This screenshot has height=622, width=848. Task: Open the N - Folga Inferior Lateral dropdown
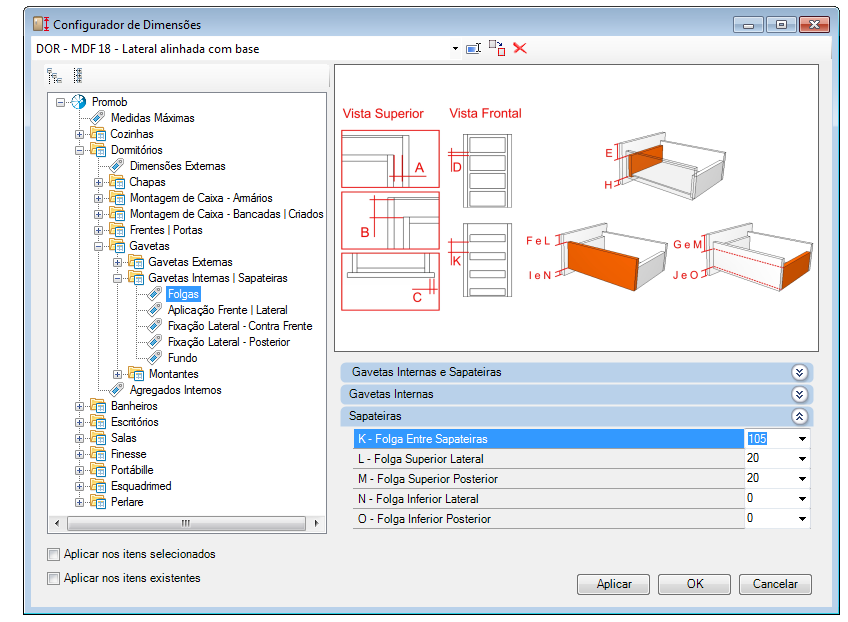coord(802,499)
